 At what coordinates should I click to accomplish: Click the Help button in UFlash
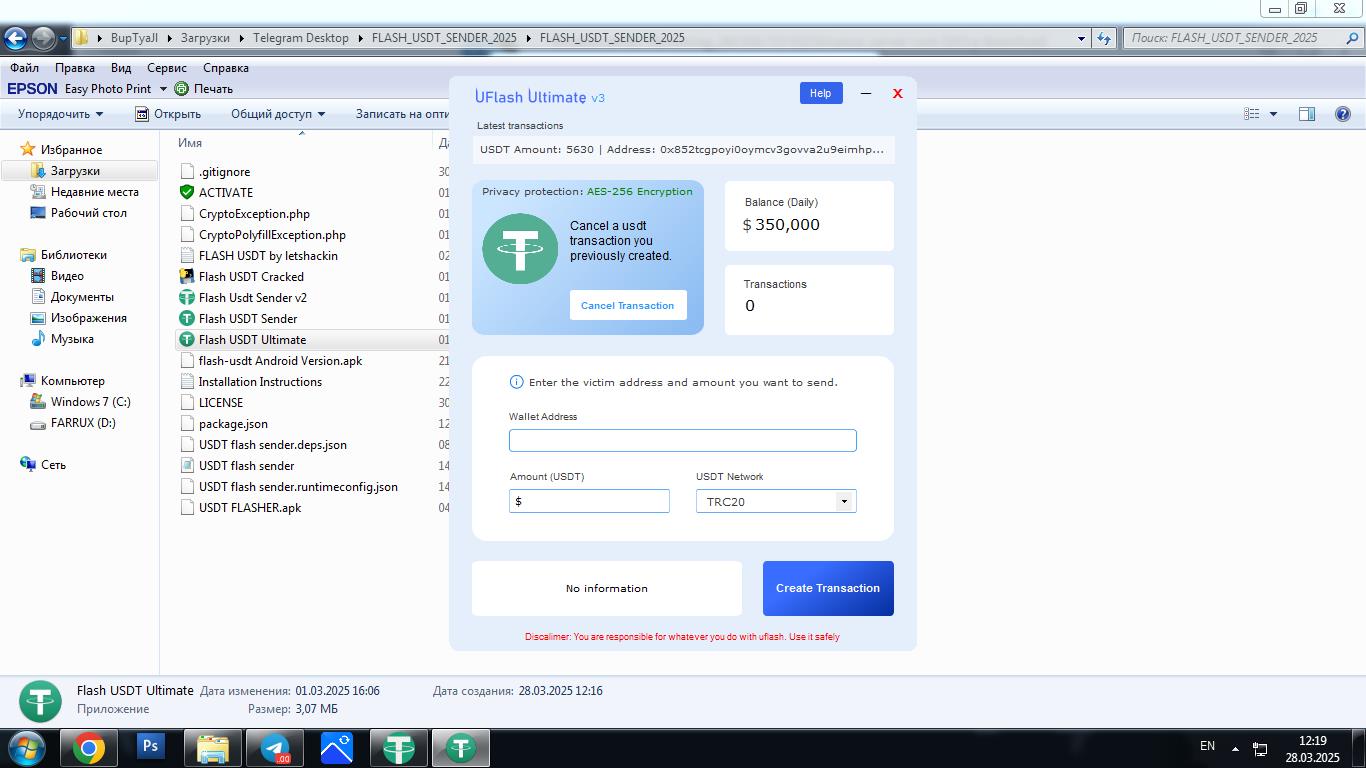pos(821,93)
